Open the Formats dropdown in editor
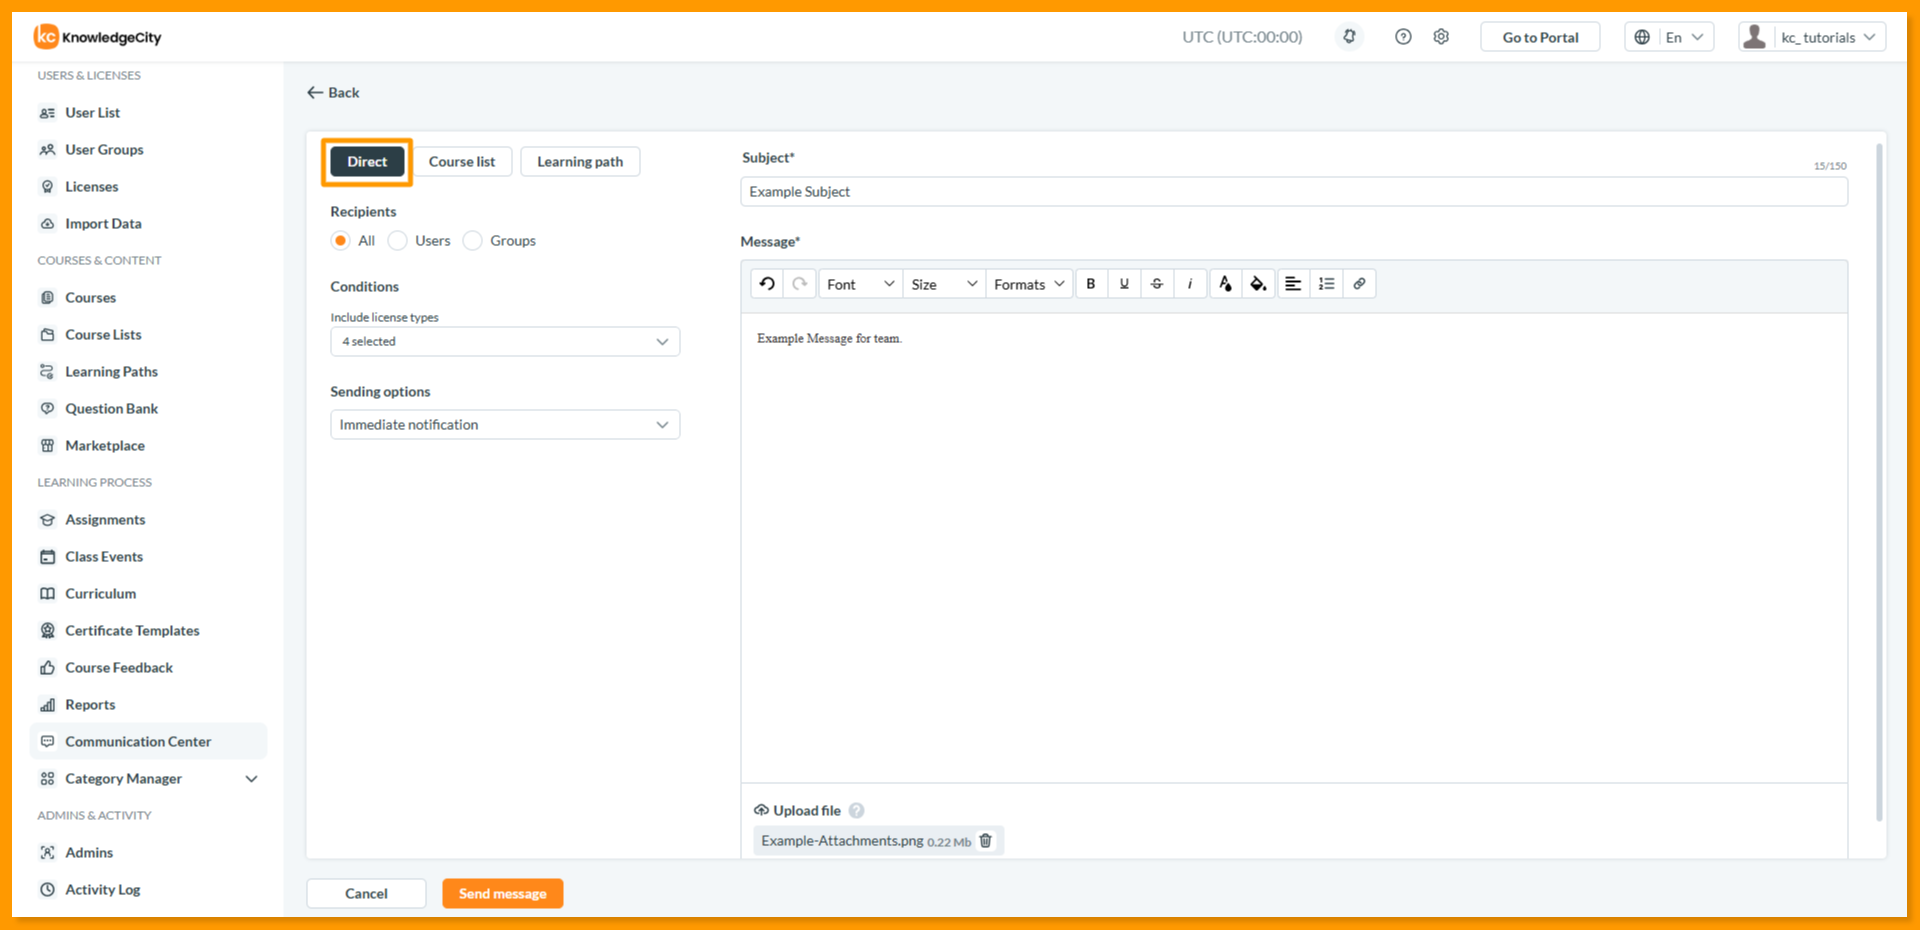Screen dimensions: 1920x930 click(x=1029, y=284)
